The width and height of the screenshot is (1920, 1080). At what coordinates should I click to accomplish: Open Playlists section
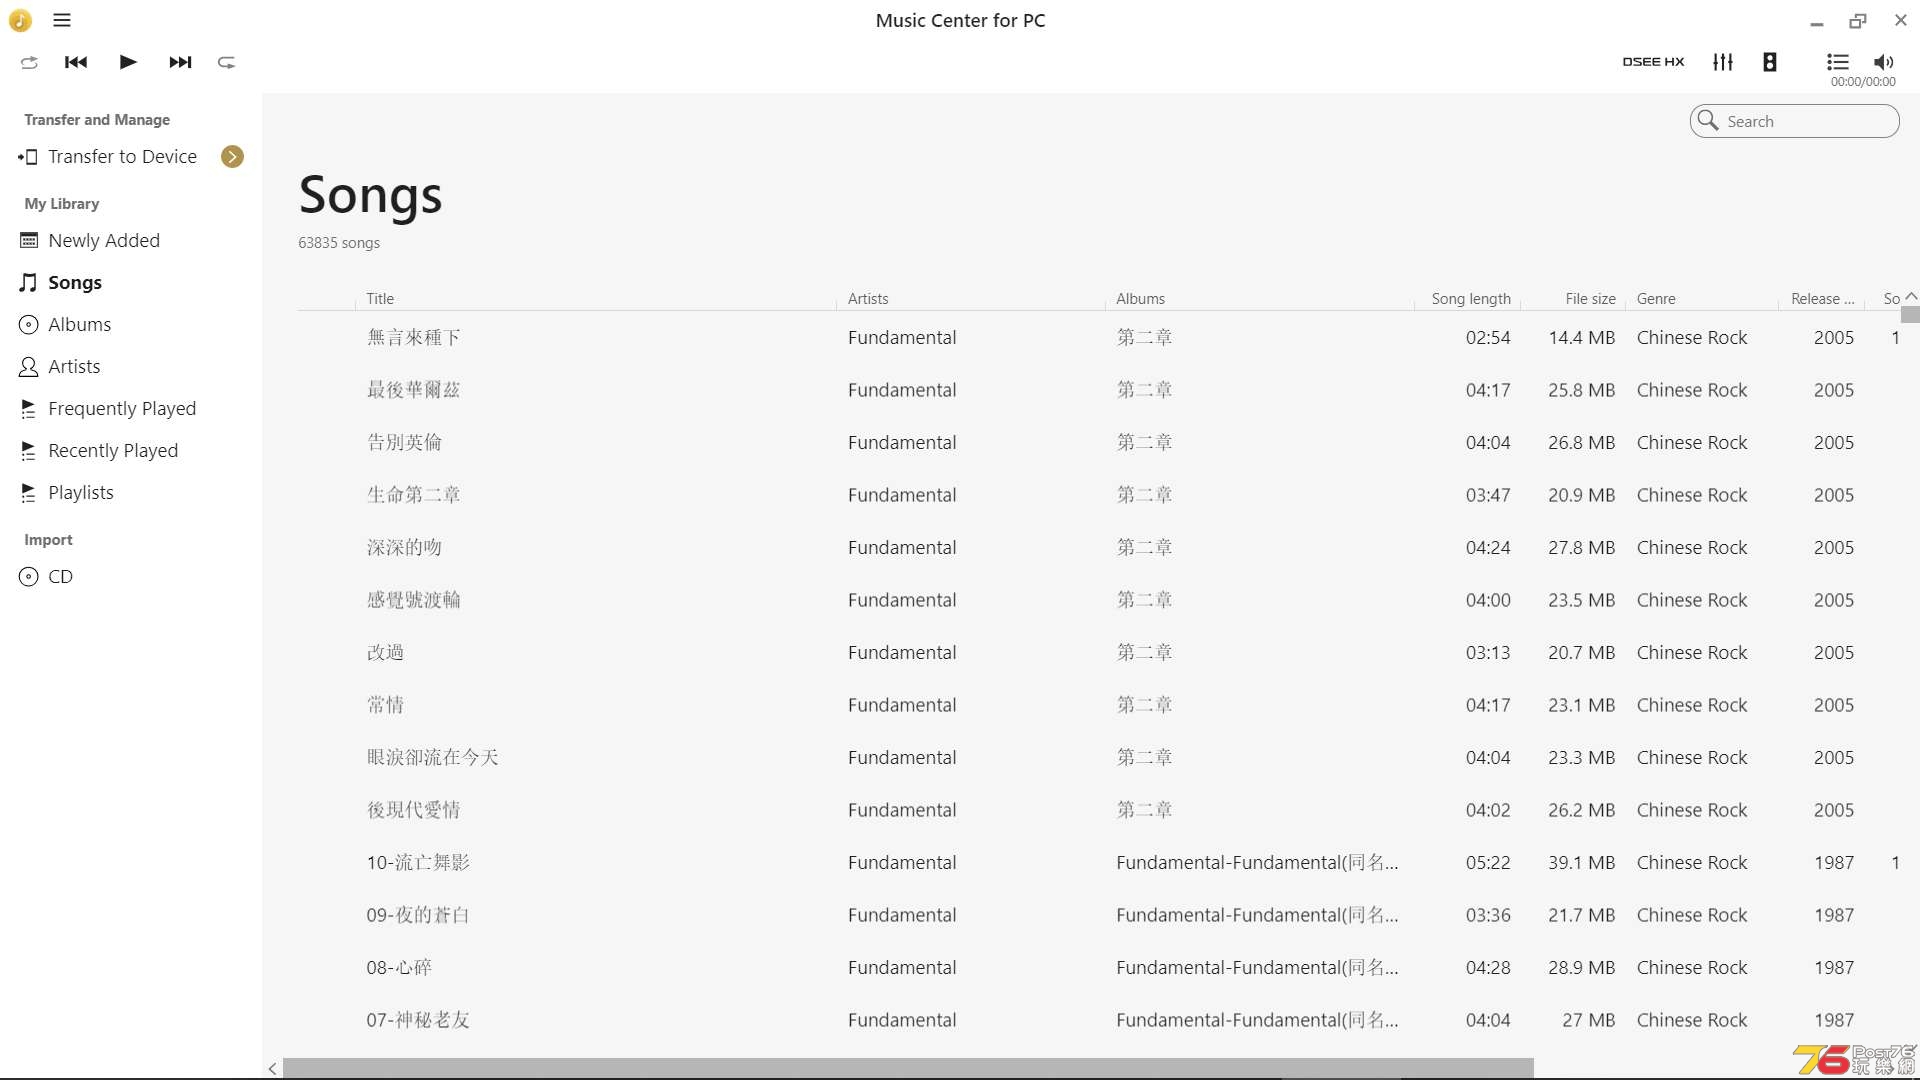click(x=81, y=493)
